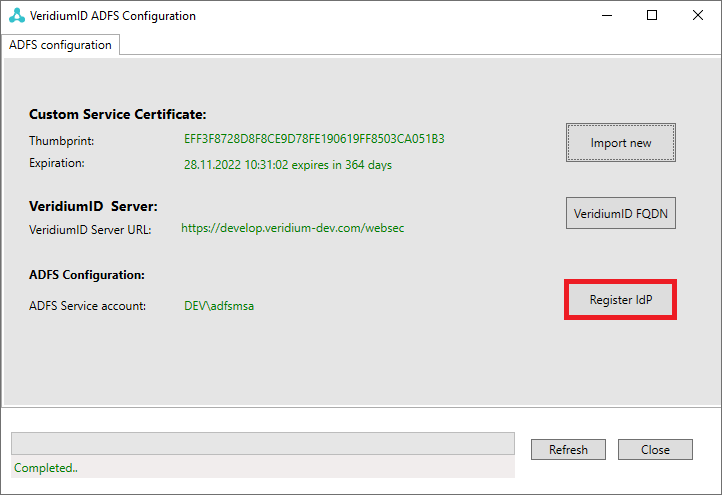Click the certificate expiration date text
Screen dimensions: 722x495
pyautogui.click(x=287, y=164)
